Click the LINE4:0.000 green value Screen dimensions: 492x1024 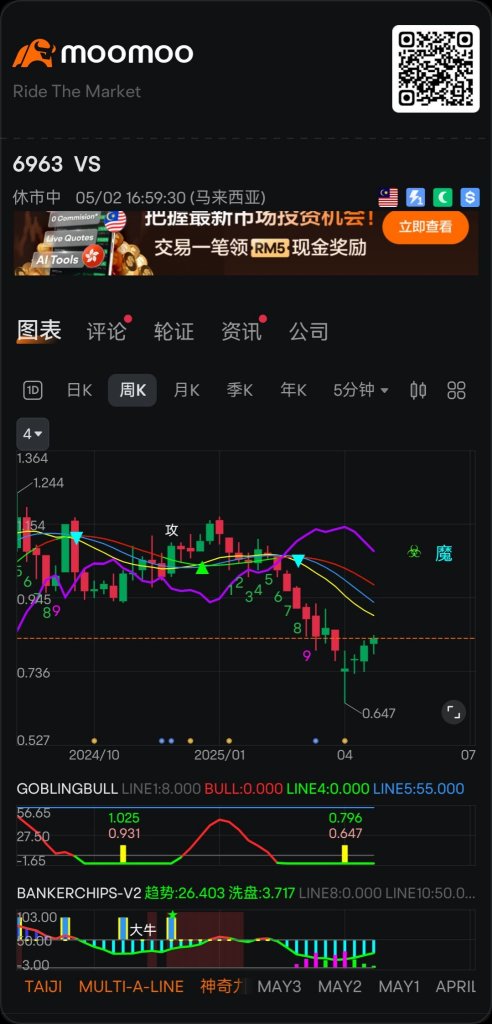[x=328, y=789]
